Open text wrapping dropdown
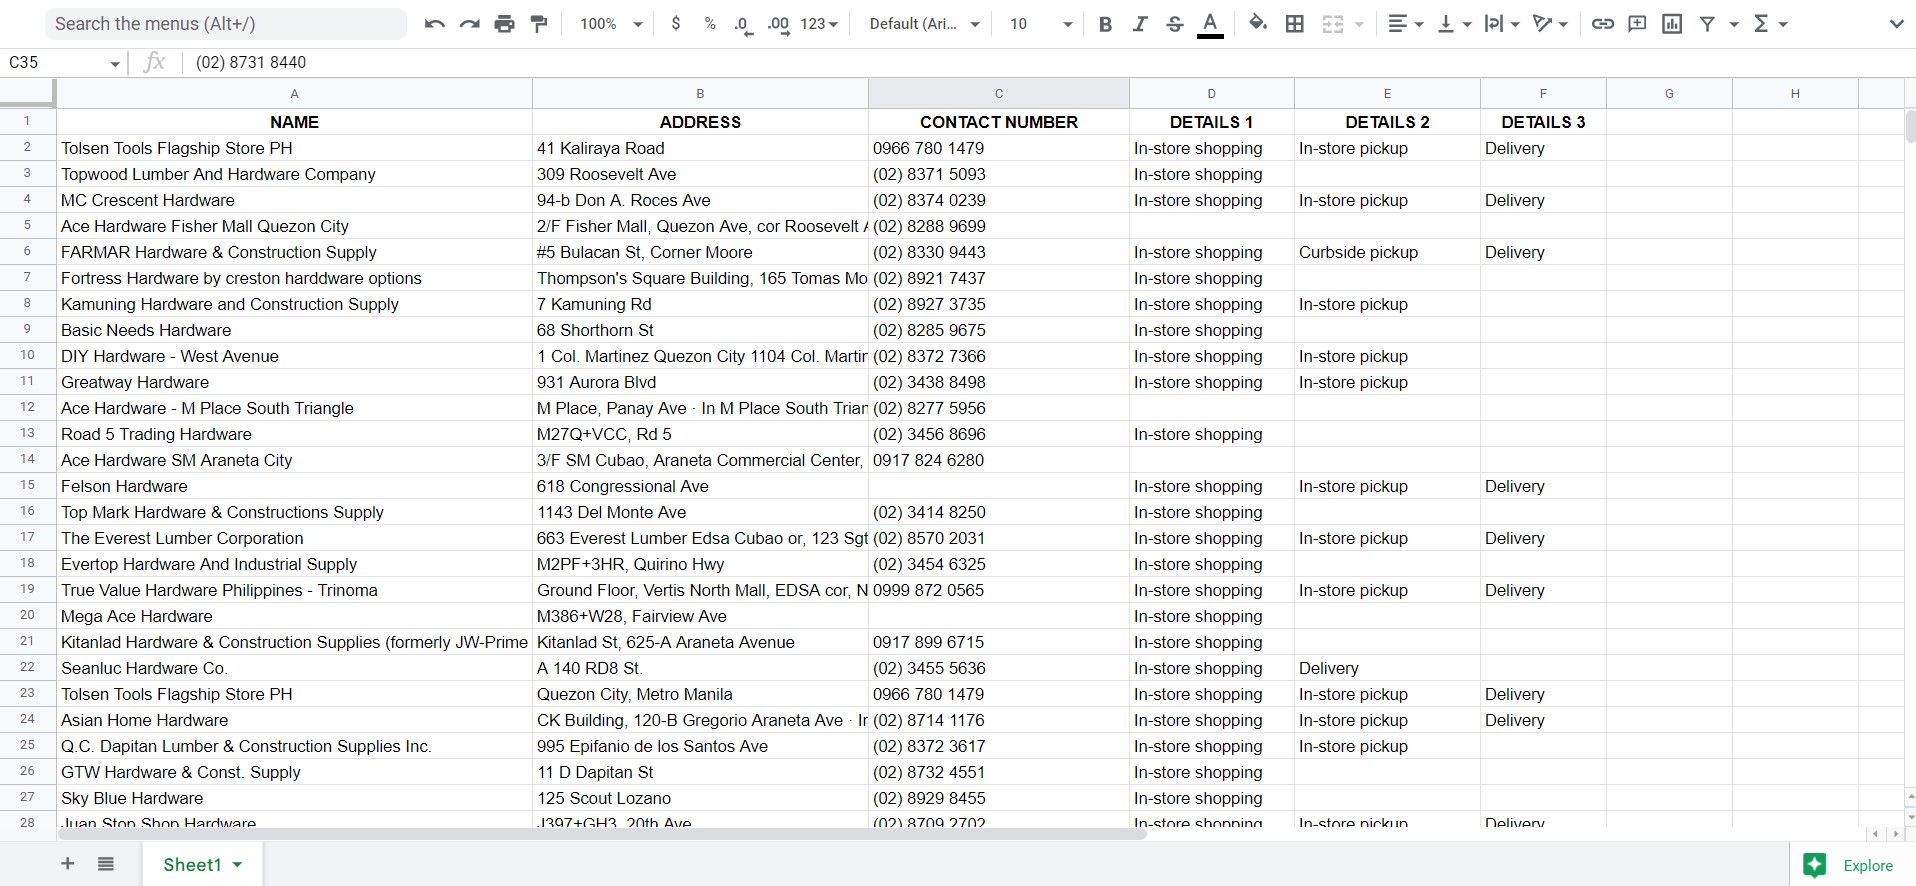 pos(1502,24)
